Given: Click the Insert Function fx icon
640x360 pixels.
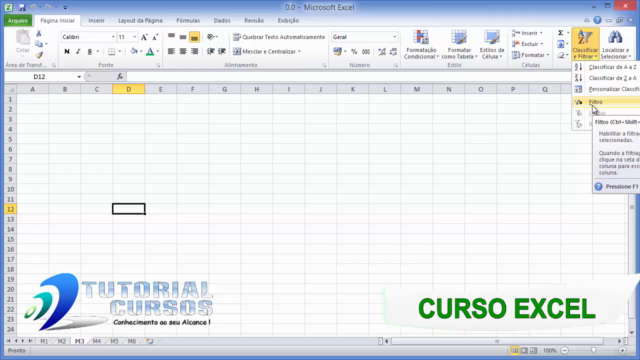Looking at the screenshot, I should coord(120,77).
